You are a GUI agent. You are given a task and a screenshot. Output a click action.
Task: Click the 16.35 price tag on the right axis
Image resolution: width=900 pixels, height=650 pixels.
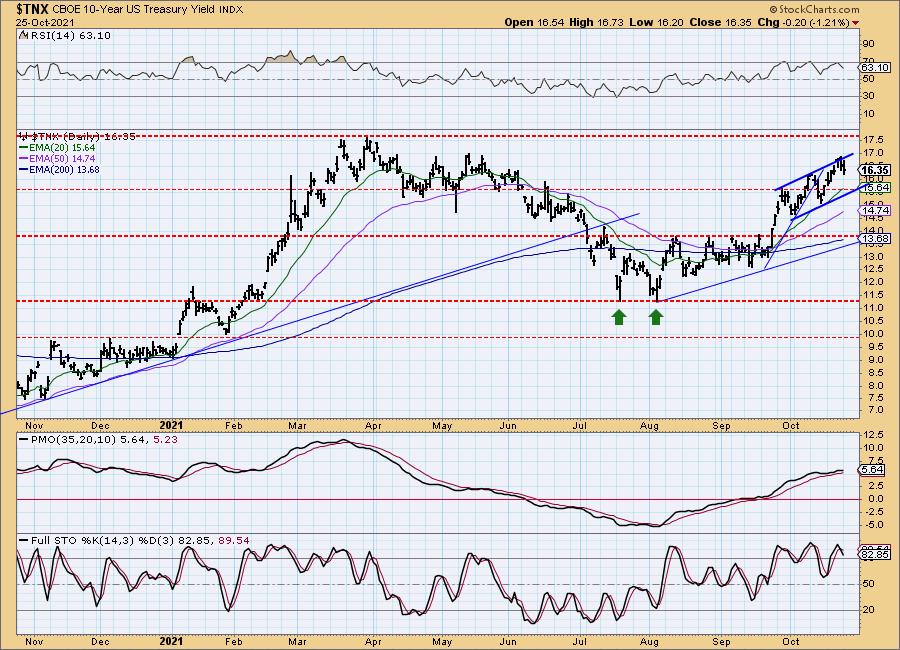point(875,170)
